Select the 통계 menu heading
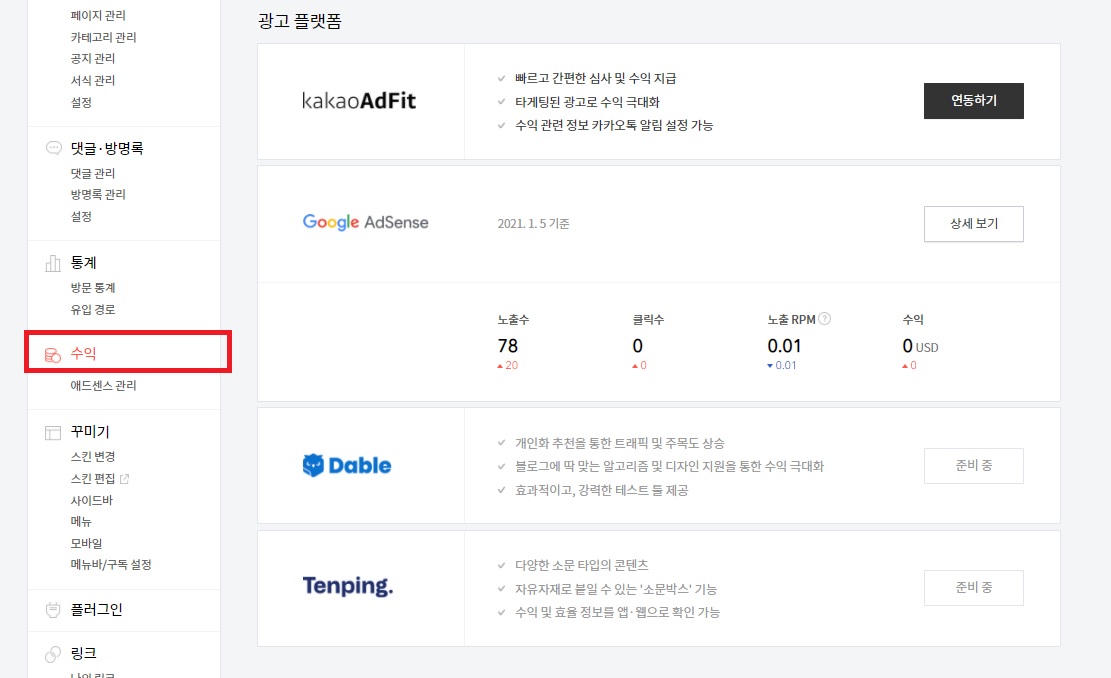Image resolution: width=1111 pixels, height=678 pixels. (x=84, y=263)
